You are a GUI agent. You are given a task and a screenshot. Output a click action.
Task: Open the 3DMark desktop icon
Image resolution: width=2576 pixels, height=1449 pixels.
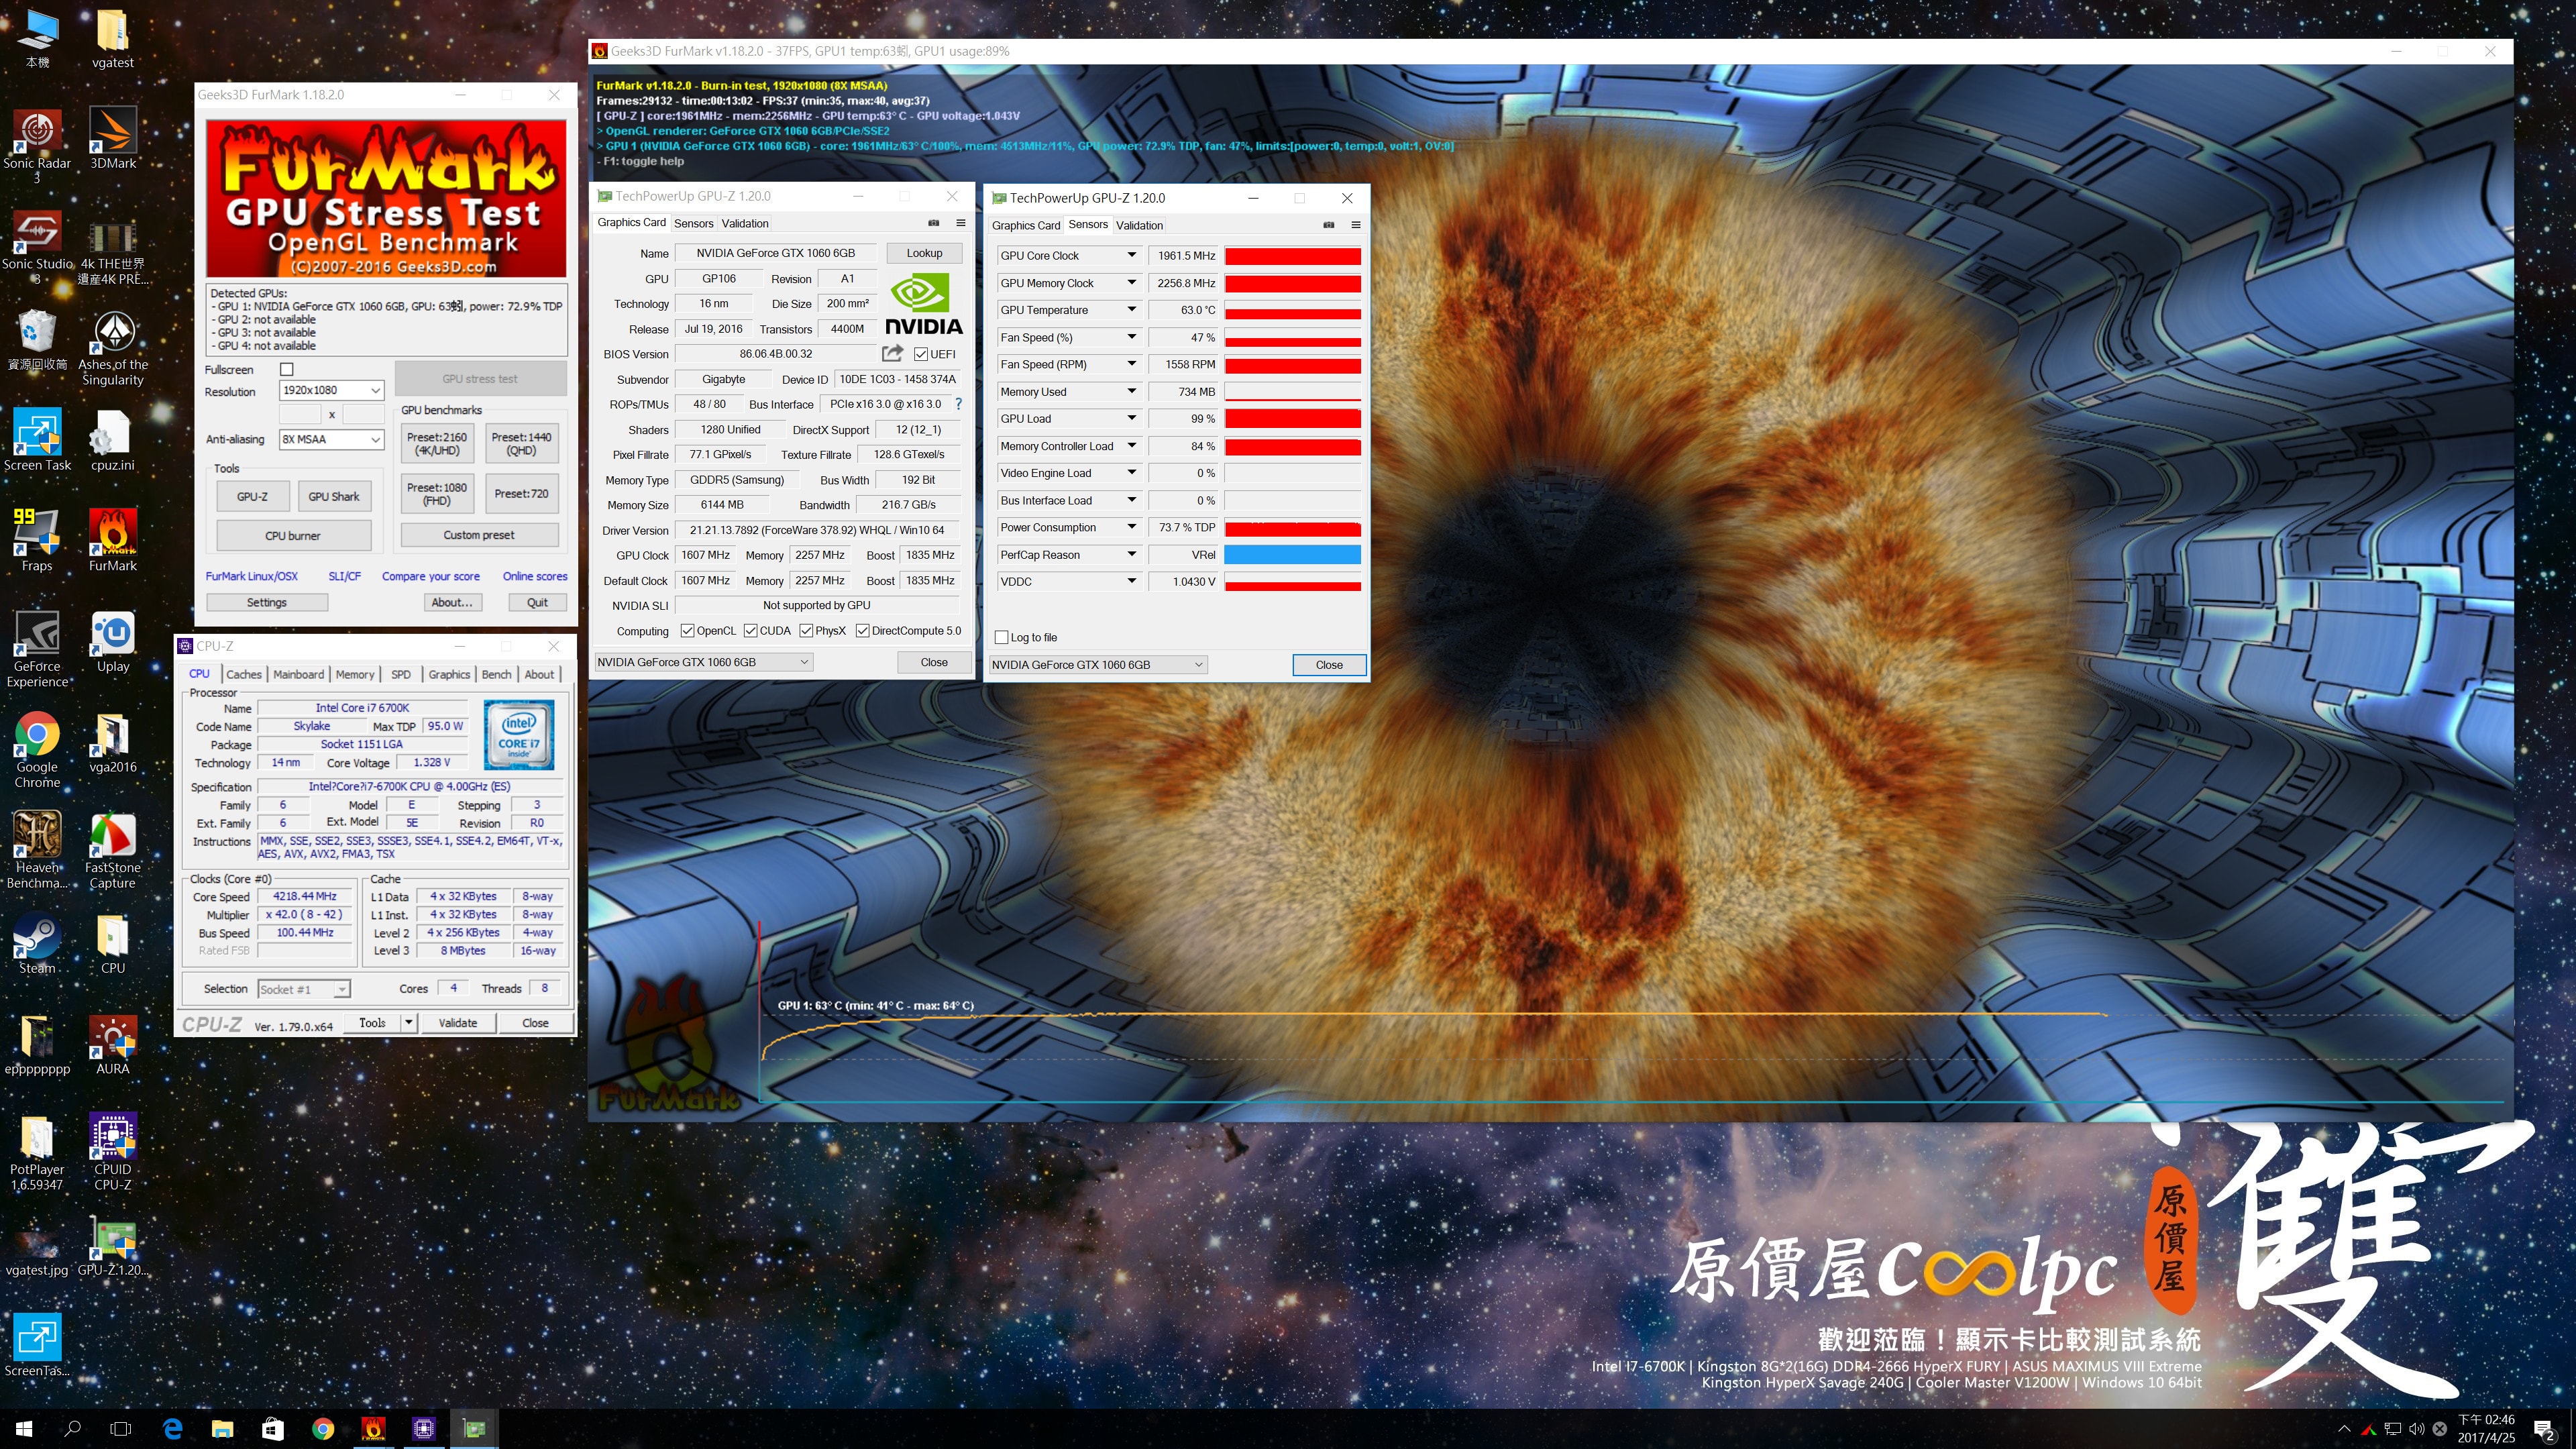[x=113, y=137]
